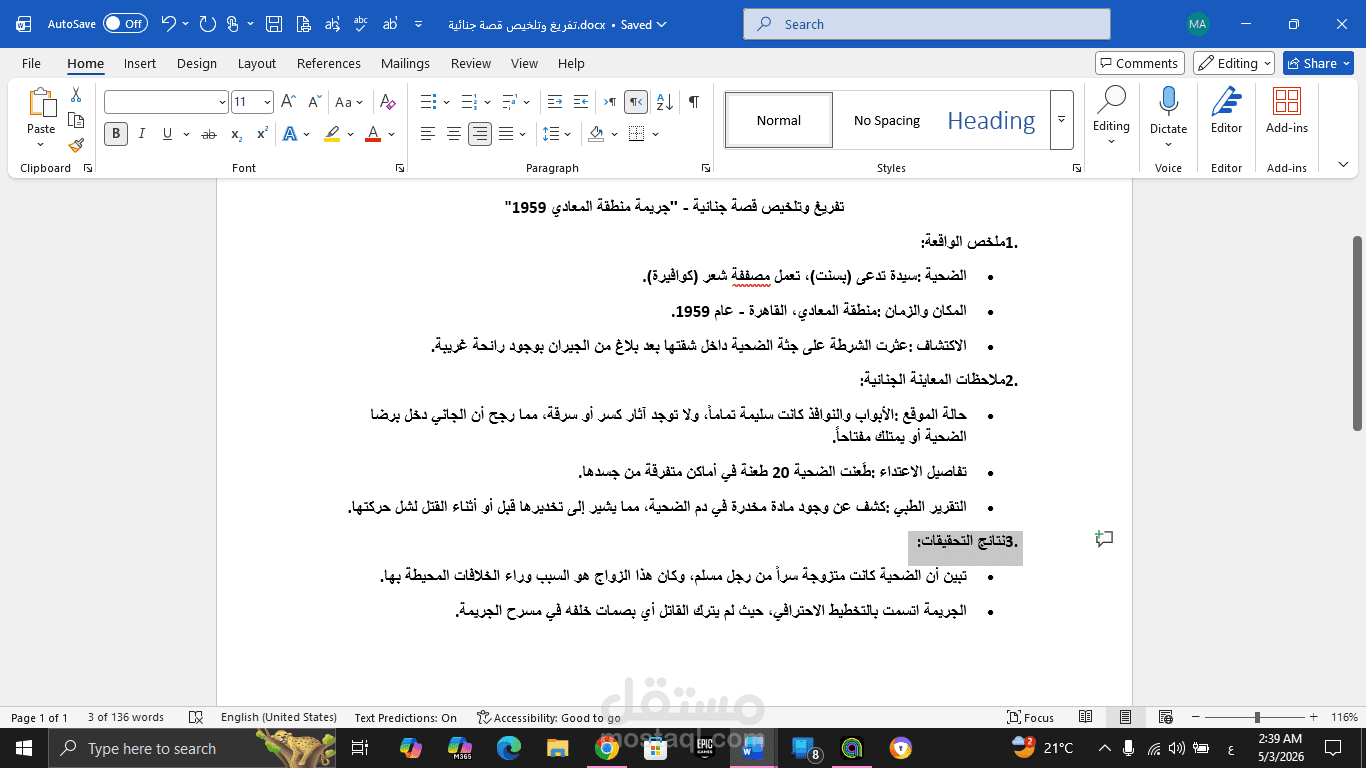The width and height of the screenshot is (1366, 768).
Task: Align text left
Action: (428, 134)
